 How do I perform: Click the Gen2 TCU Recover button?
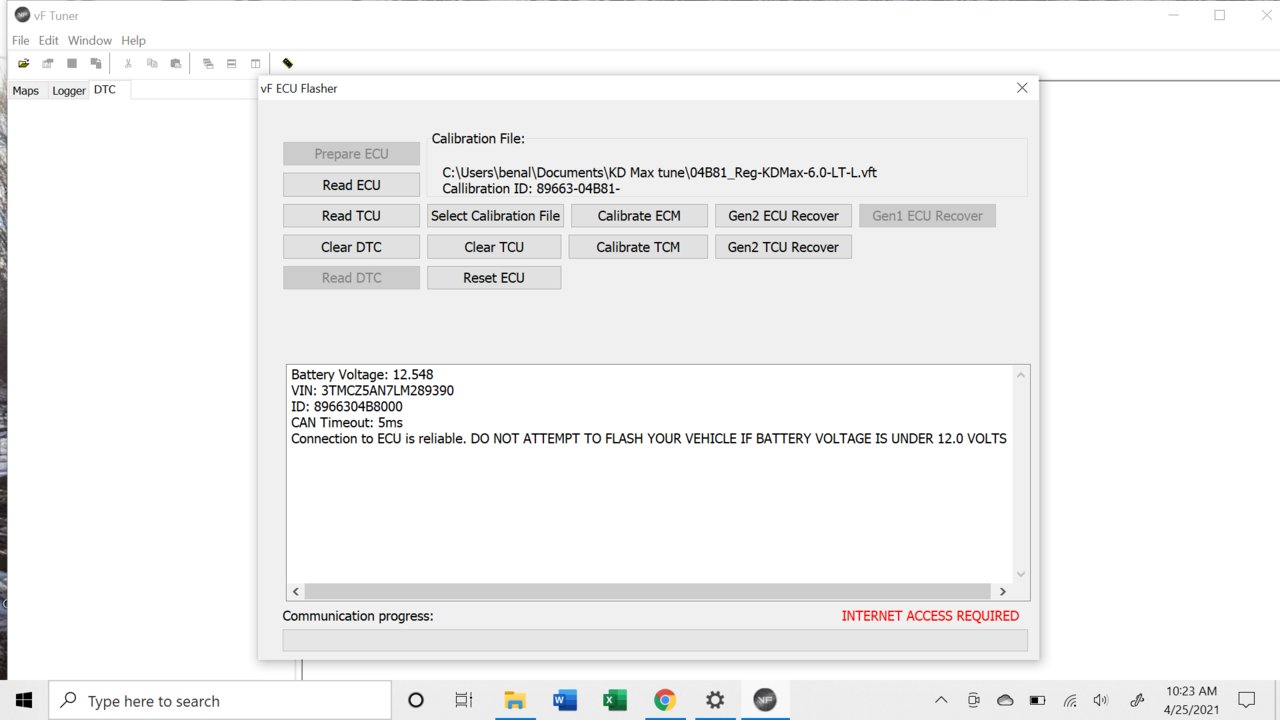click(x=783, y=247)
